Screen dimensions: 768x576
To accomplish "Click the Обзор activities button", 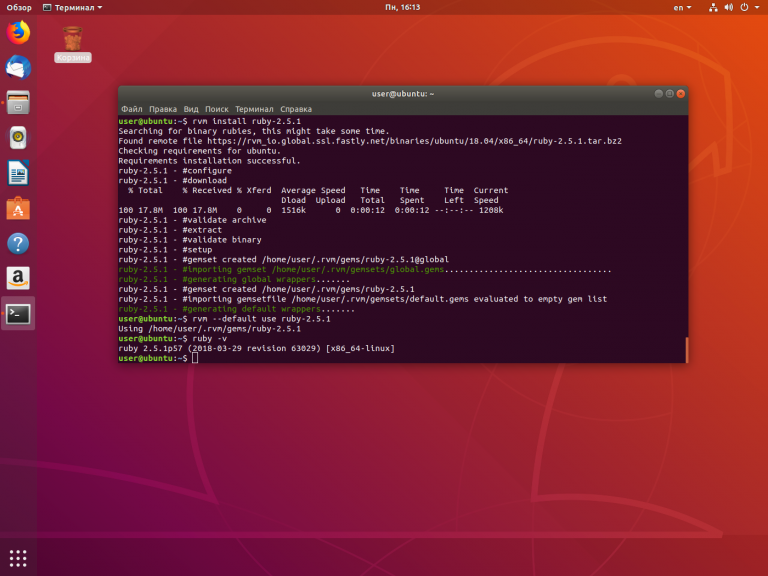I will coord(19,7).
